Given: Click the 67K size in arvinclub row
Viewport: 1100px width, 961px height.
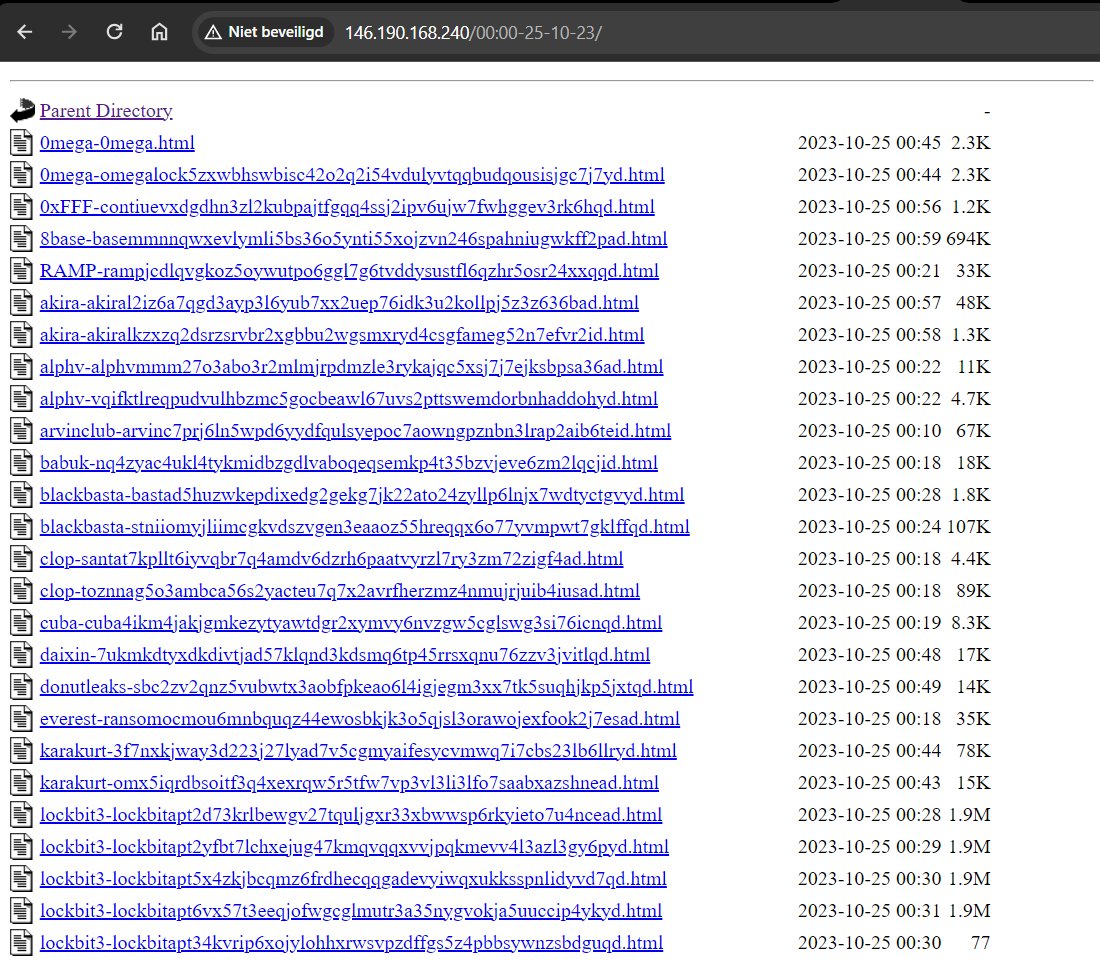Looking at the screenshot, I should pos(973,431).
